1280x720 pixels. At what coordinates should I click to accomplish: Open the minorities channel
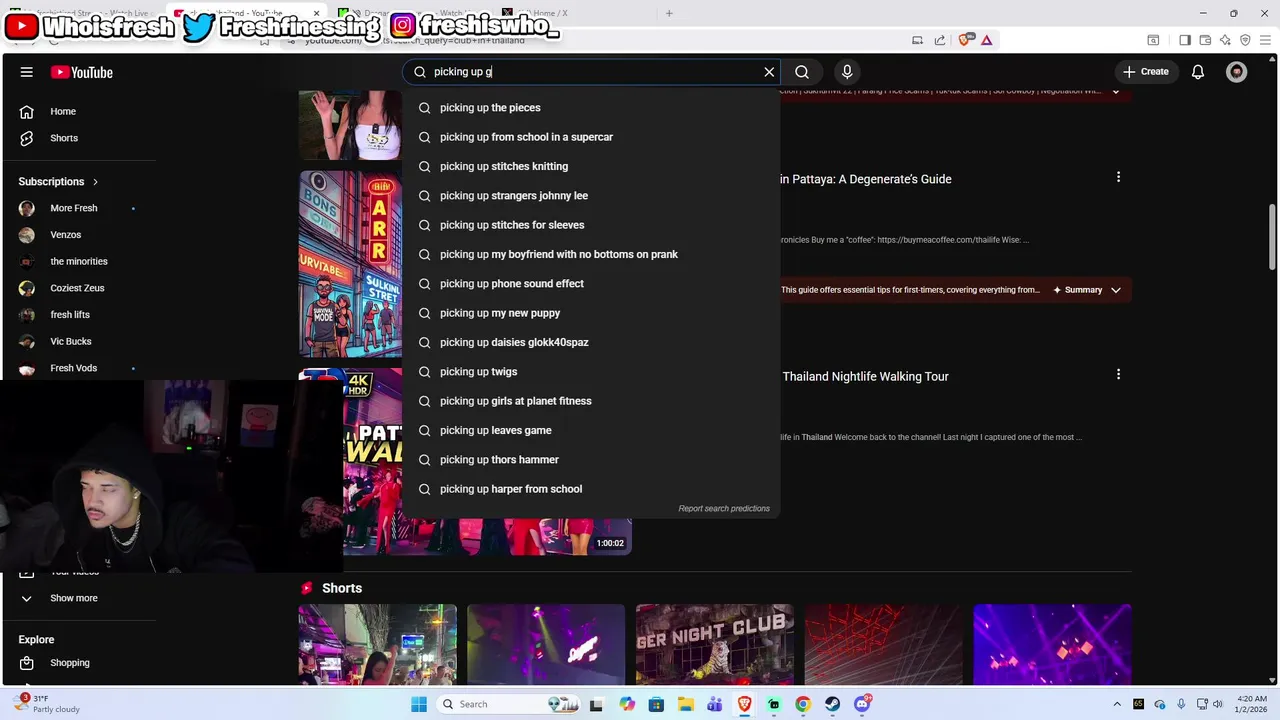(x=79, y=261)
